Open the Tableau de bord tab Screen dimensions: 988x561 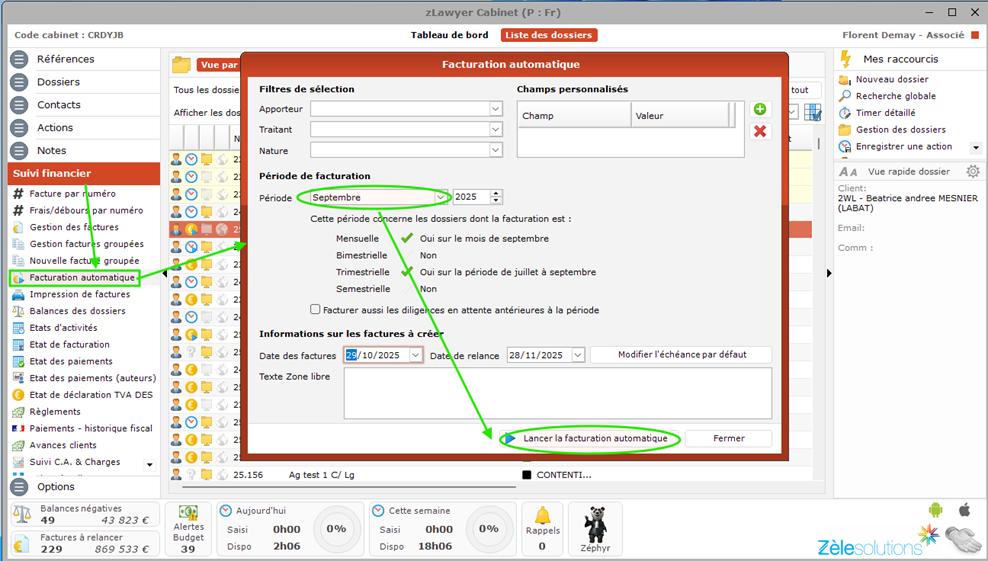[449, 35]
